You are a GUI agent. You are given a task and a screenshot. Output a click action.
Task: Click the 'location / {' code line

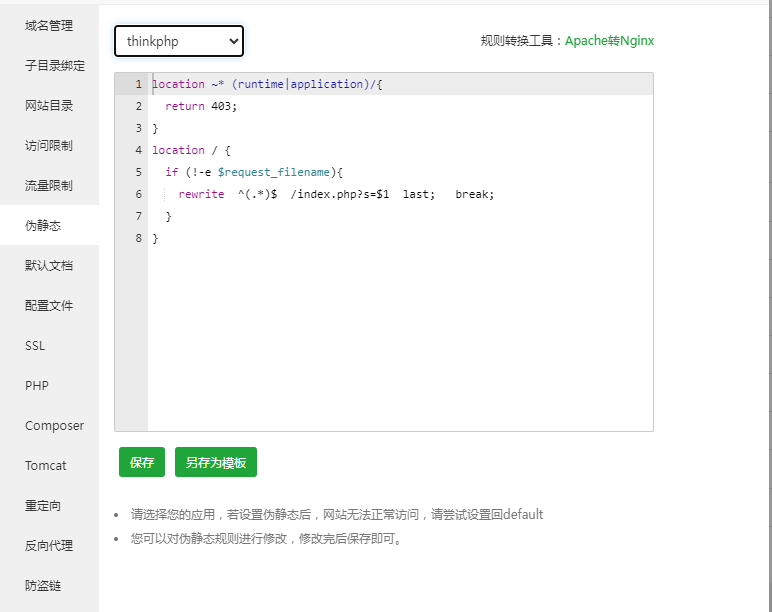pos(191,150)
